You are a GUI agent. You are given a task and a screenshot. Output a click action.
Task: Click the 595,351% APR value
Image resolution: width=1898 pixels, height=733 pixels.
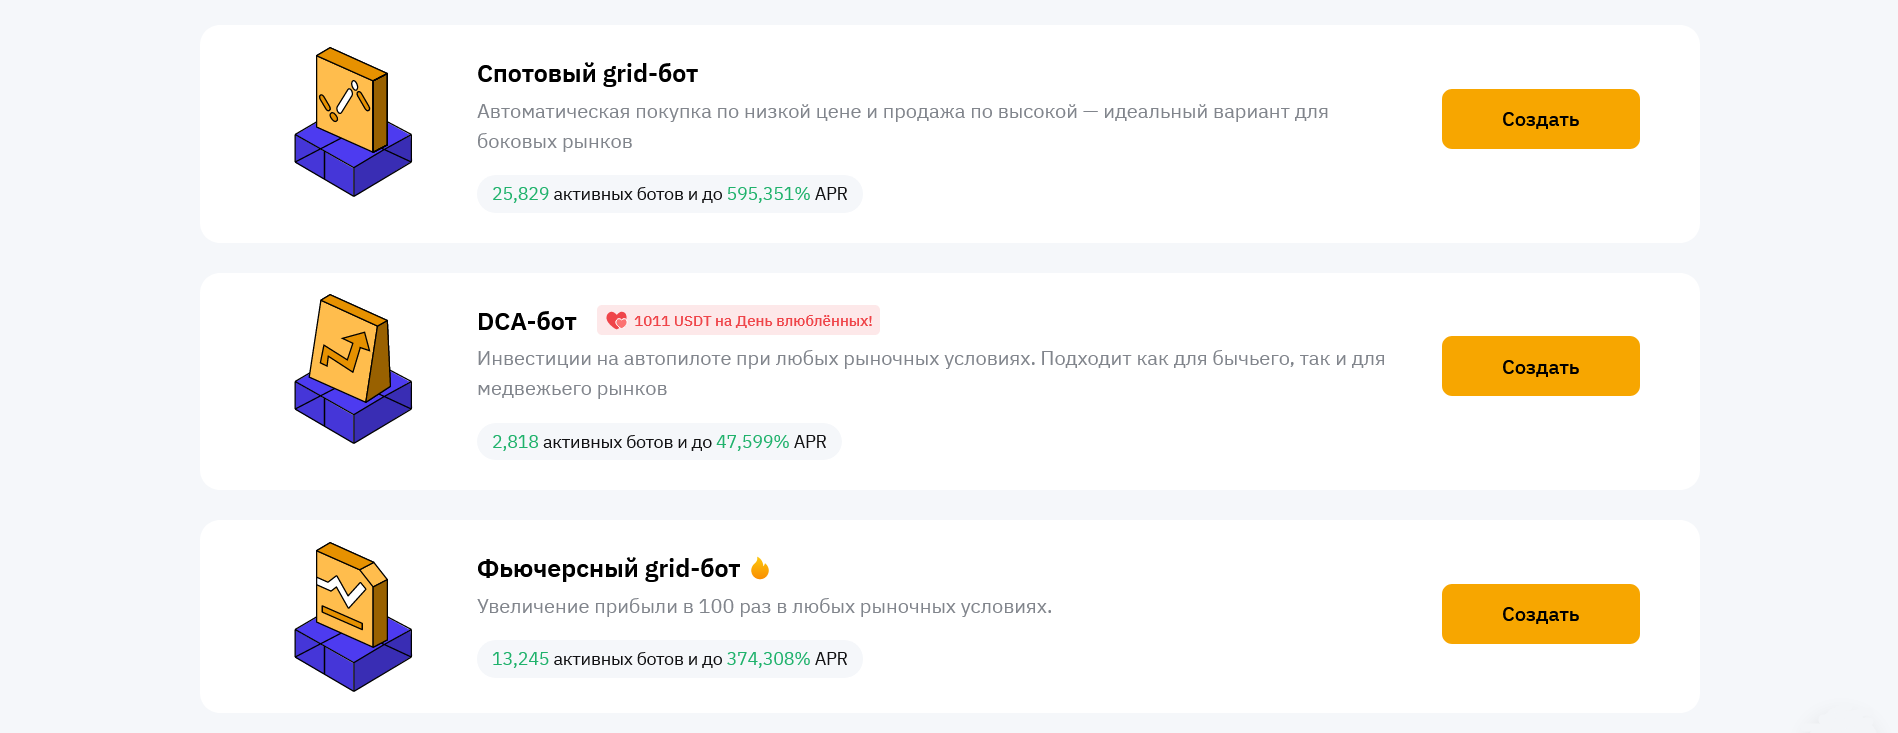pos(768,194)
